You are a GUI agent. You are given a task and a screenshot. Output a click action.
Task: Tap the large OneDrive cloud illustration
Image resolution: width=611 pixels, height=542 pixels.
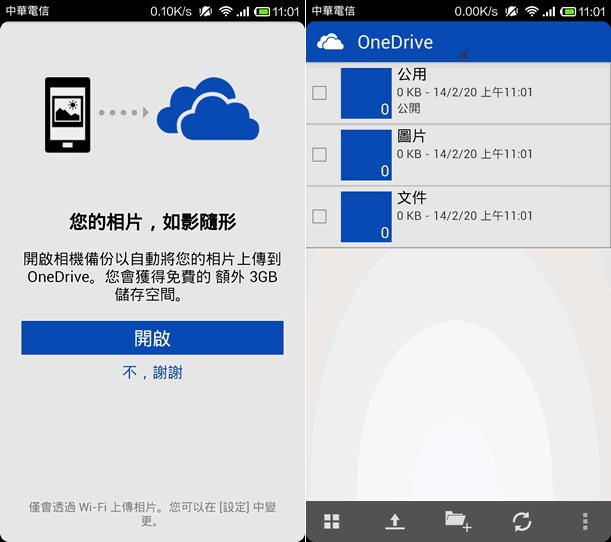(x=208, y=109)
